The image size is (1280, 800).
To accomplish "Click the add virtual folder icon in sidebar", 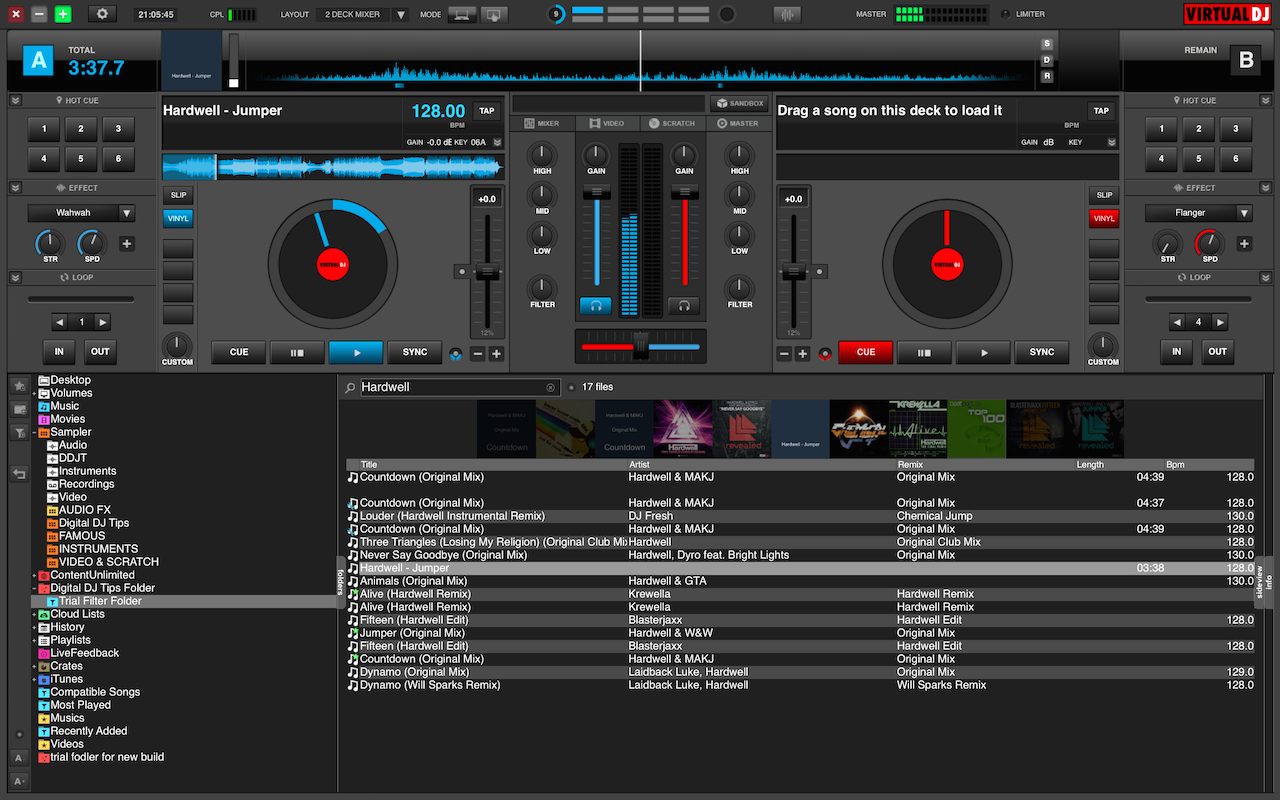I will (19, 409).
